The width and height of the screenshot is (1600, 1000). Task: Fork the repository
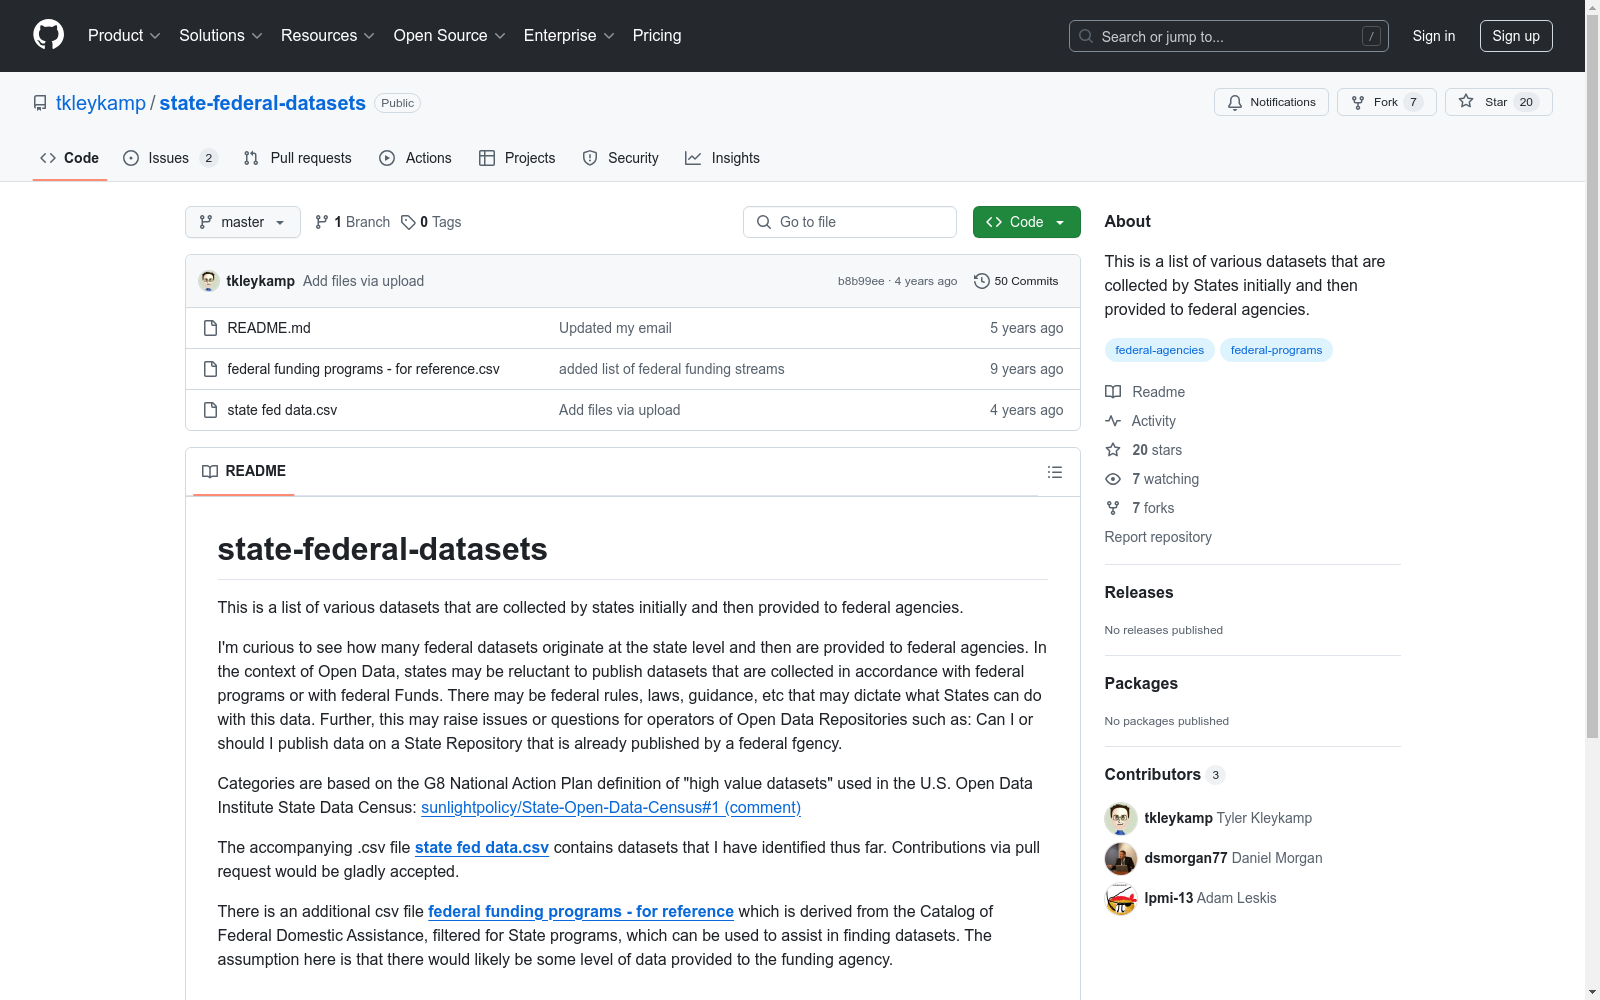[1387, 102]
